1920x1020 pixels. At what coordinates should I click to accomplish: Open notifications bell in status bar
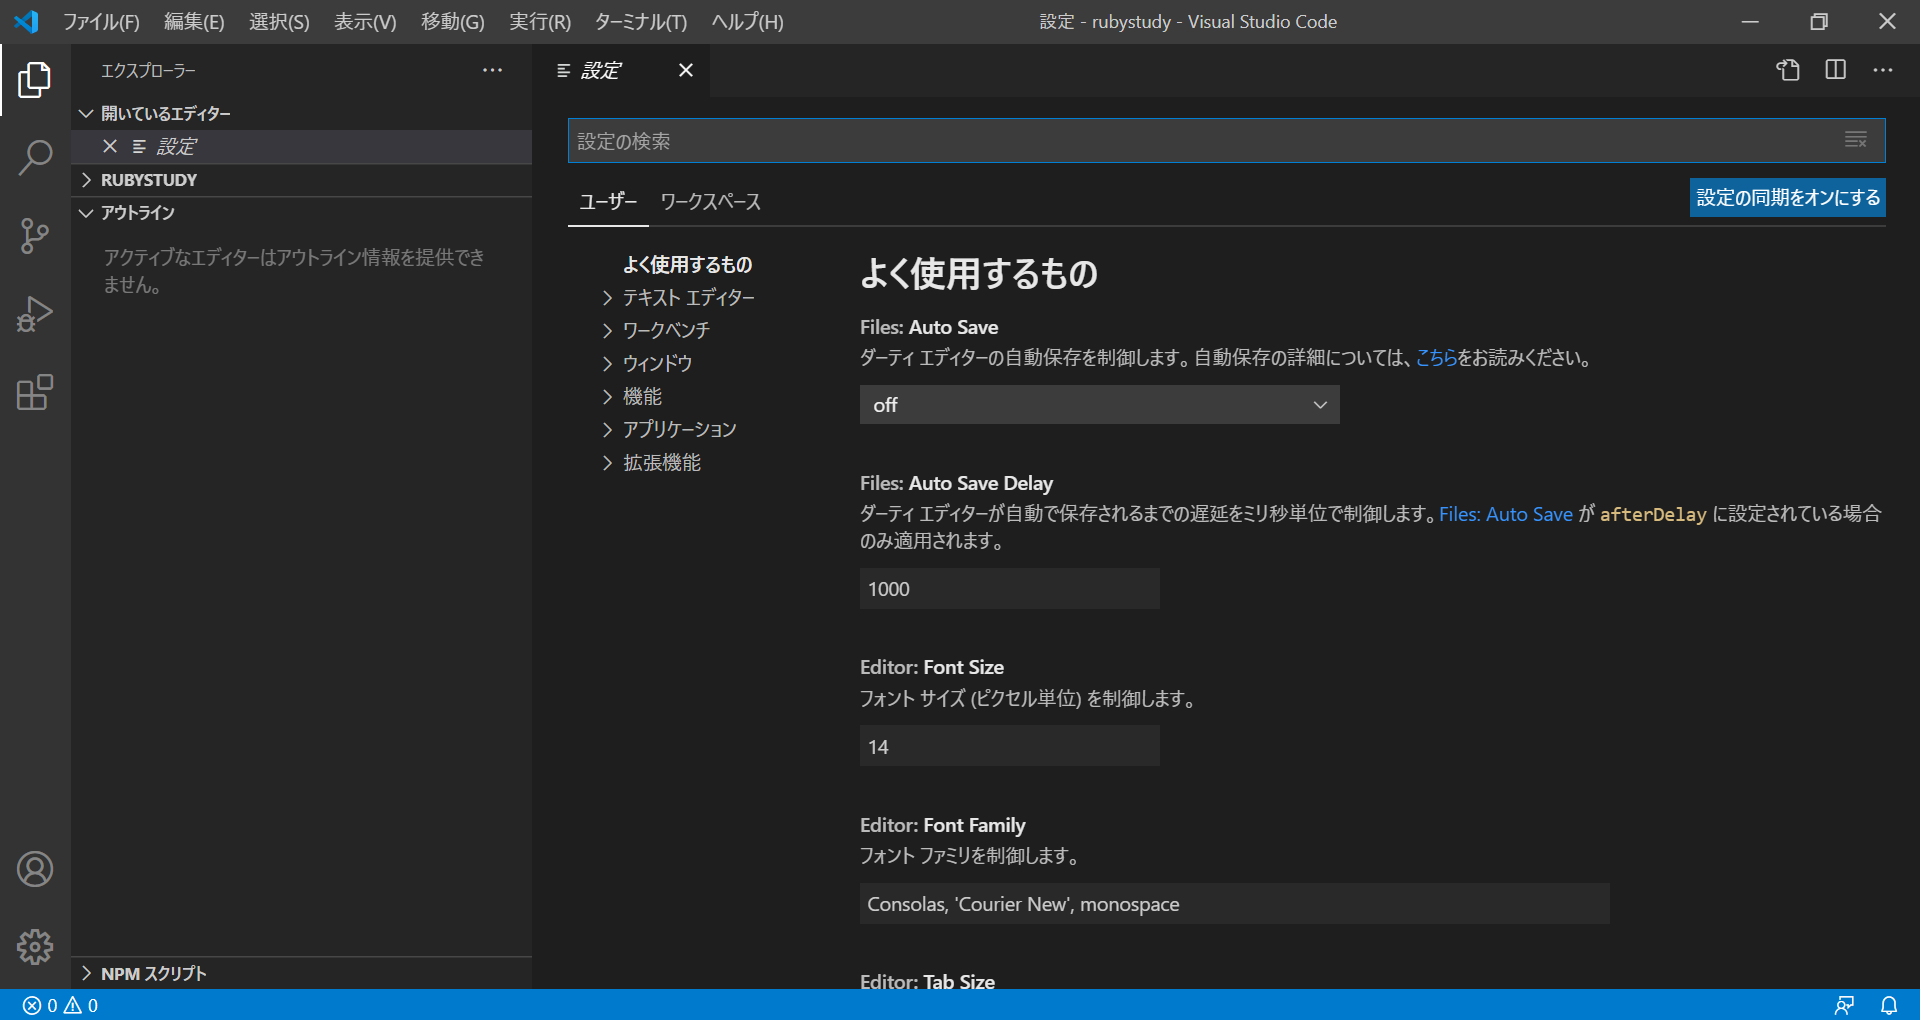[1889, 1005]
